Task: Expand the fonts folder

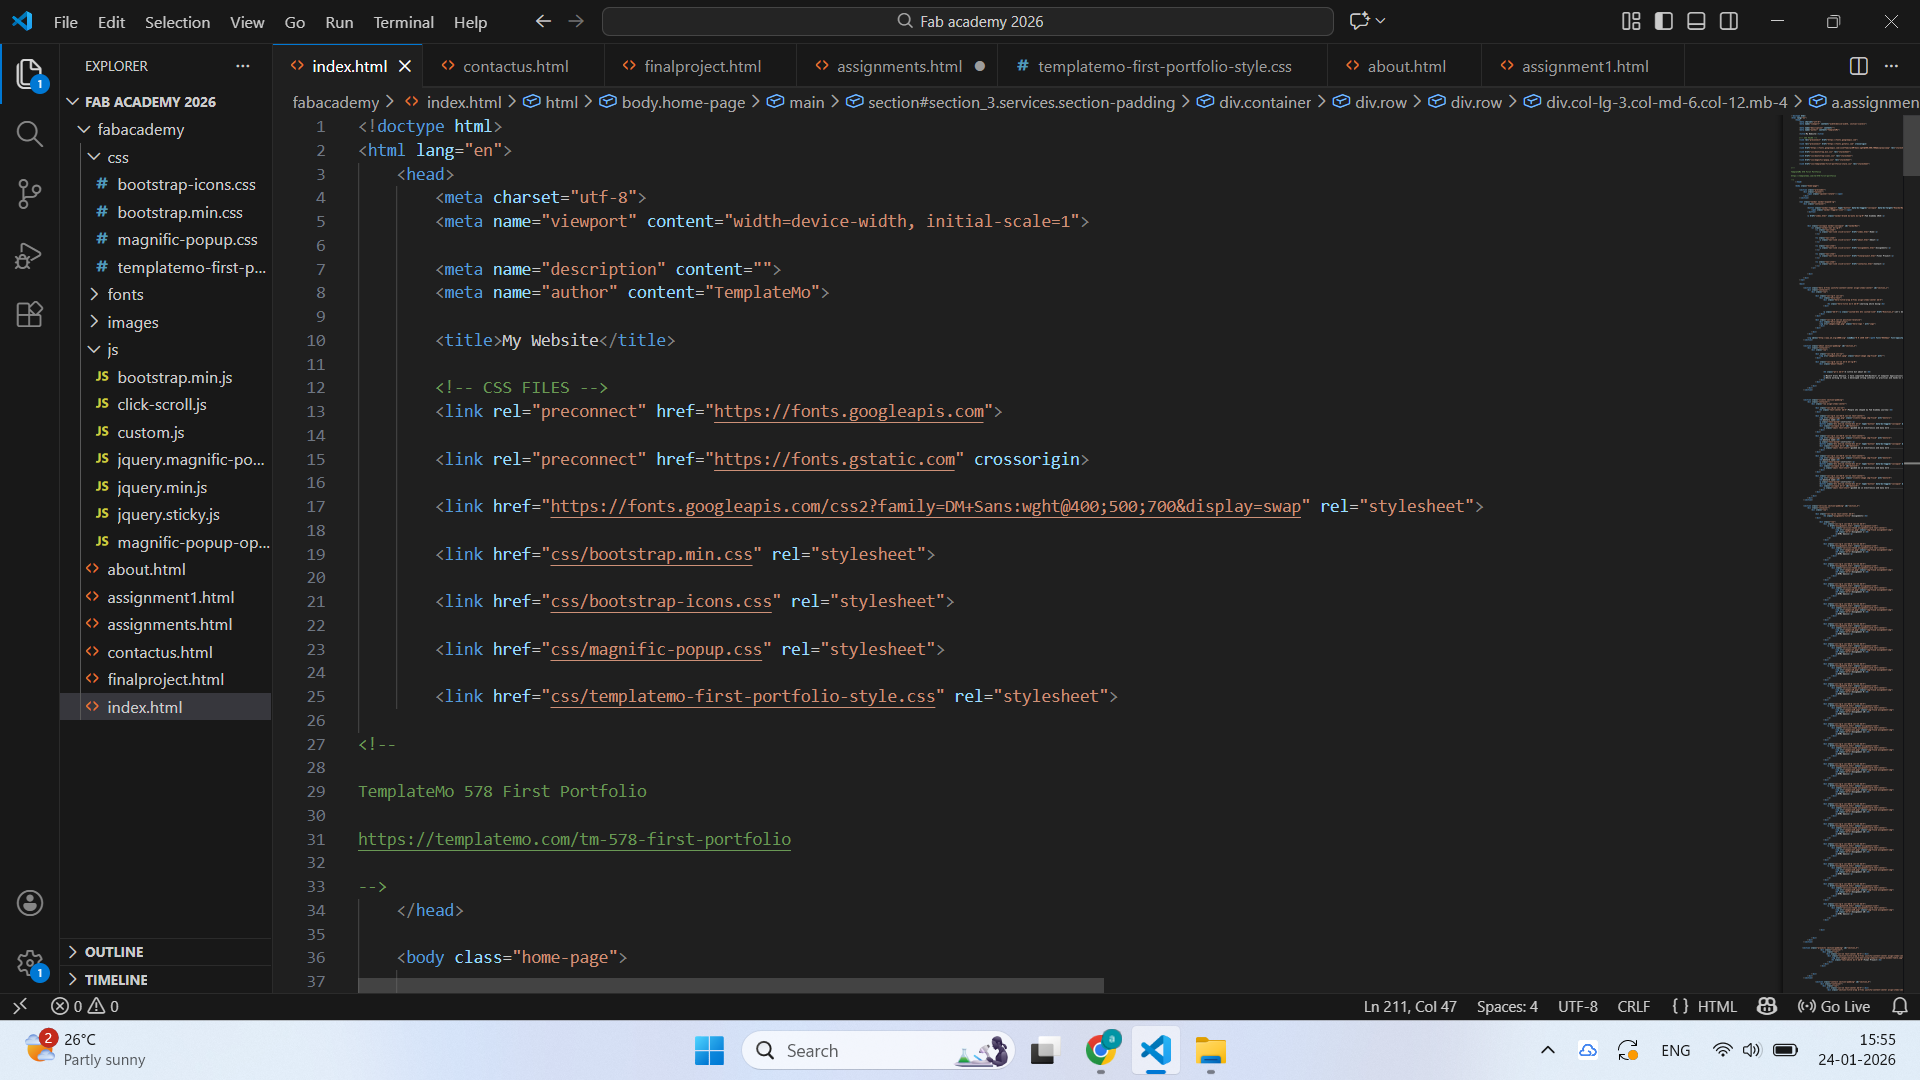Action: coord(125,294)
